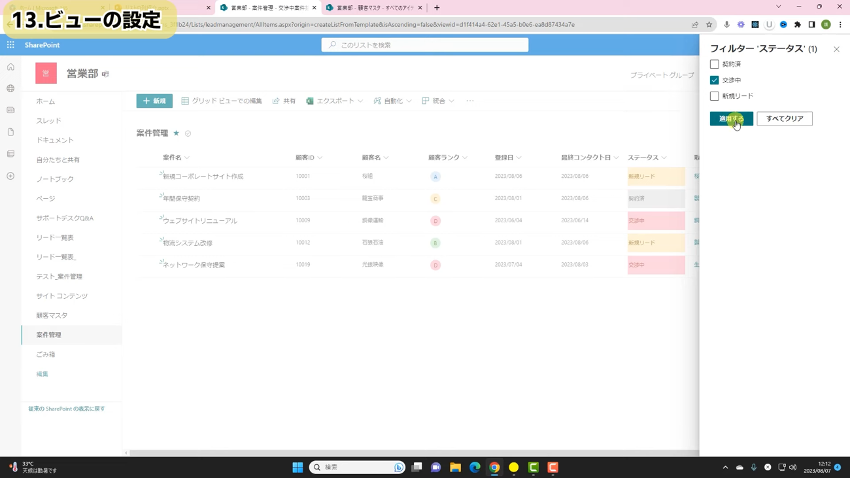Click the すべてクリア button
This screenshot has height=478, width=850.
(x=784, y=119)
